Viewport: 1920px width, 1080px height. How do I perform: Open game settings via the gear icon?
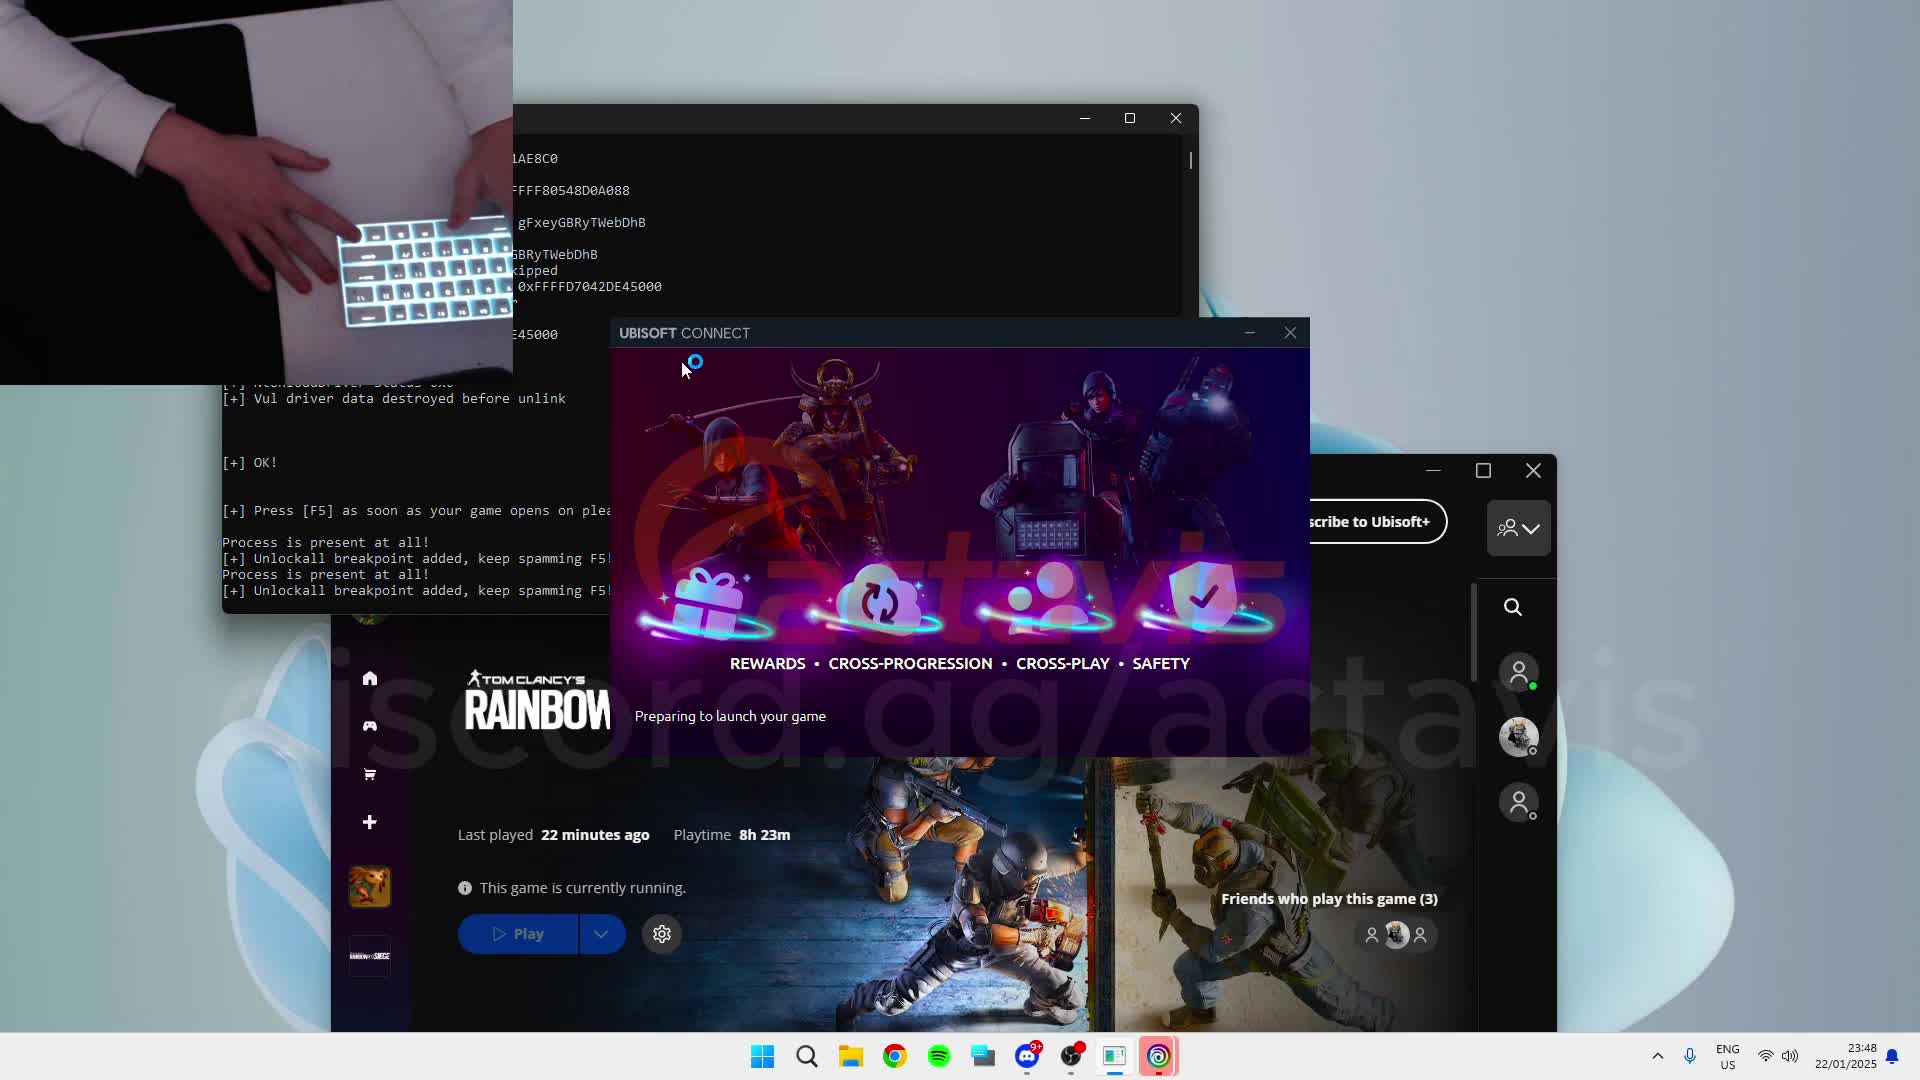click(661, 933)
